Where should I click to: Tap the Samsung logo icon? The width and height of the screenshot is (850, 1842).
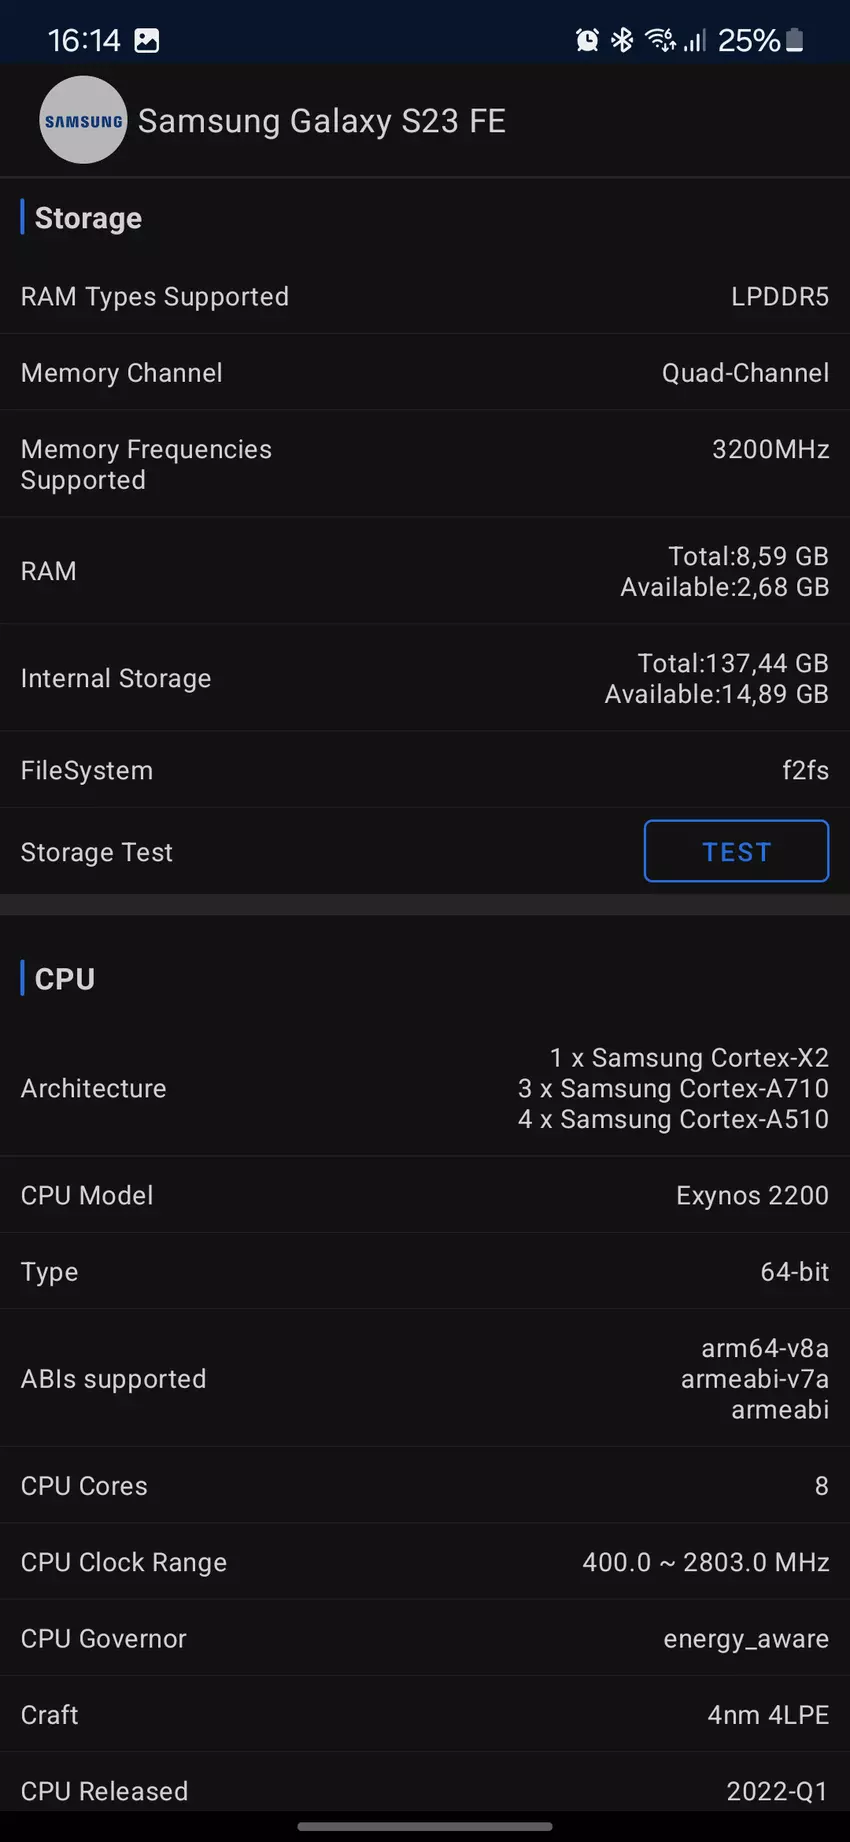tap(83, 120)
